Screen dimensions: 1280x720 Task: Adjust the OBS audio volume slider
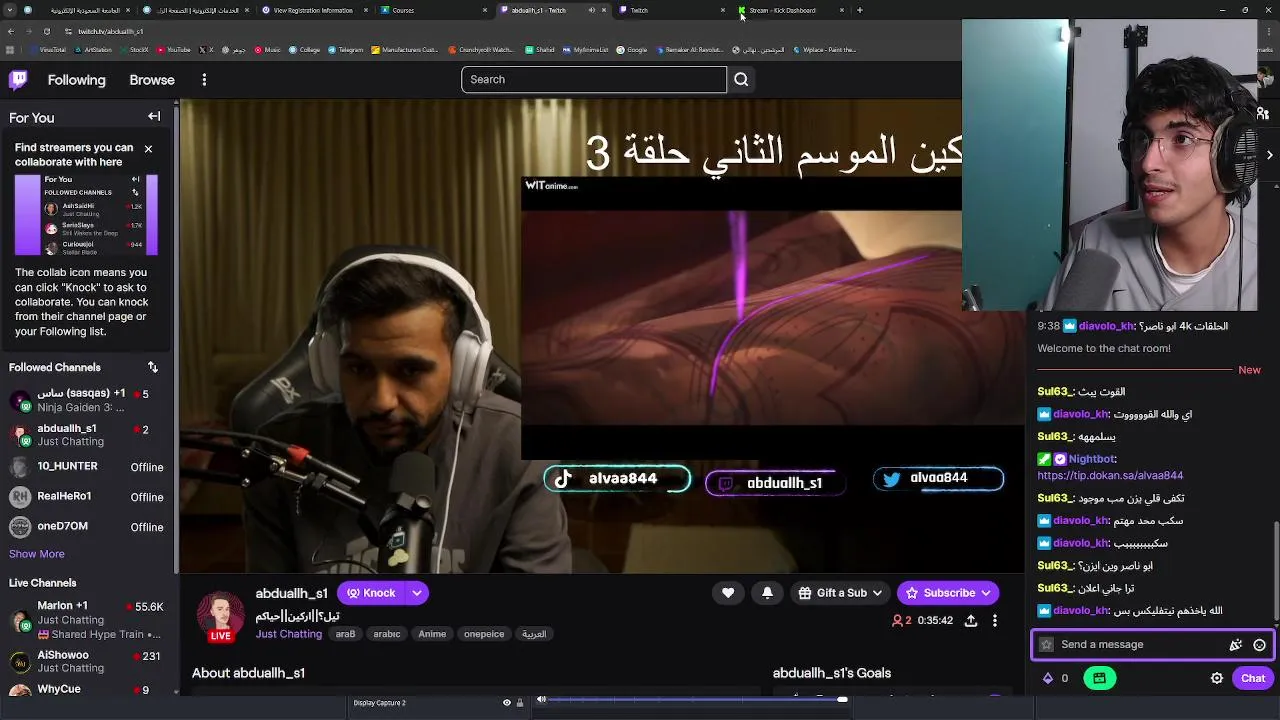[695, 700]
